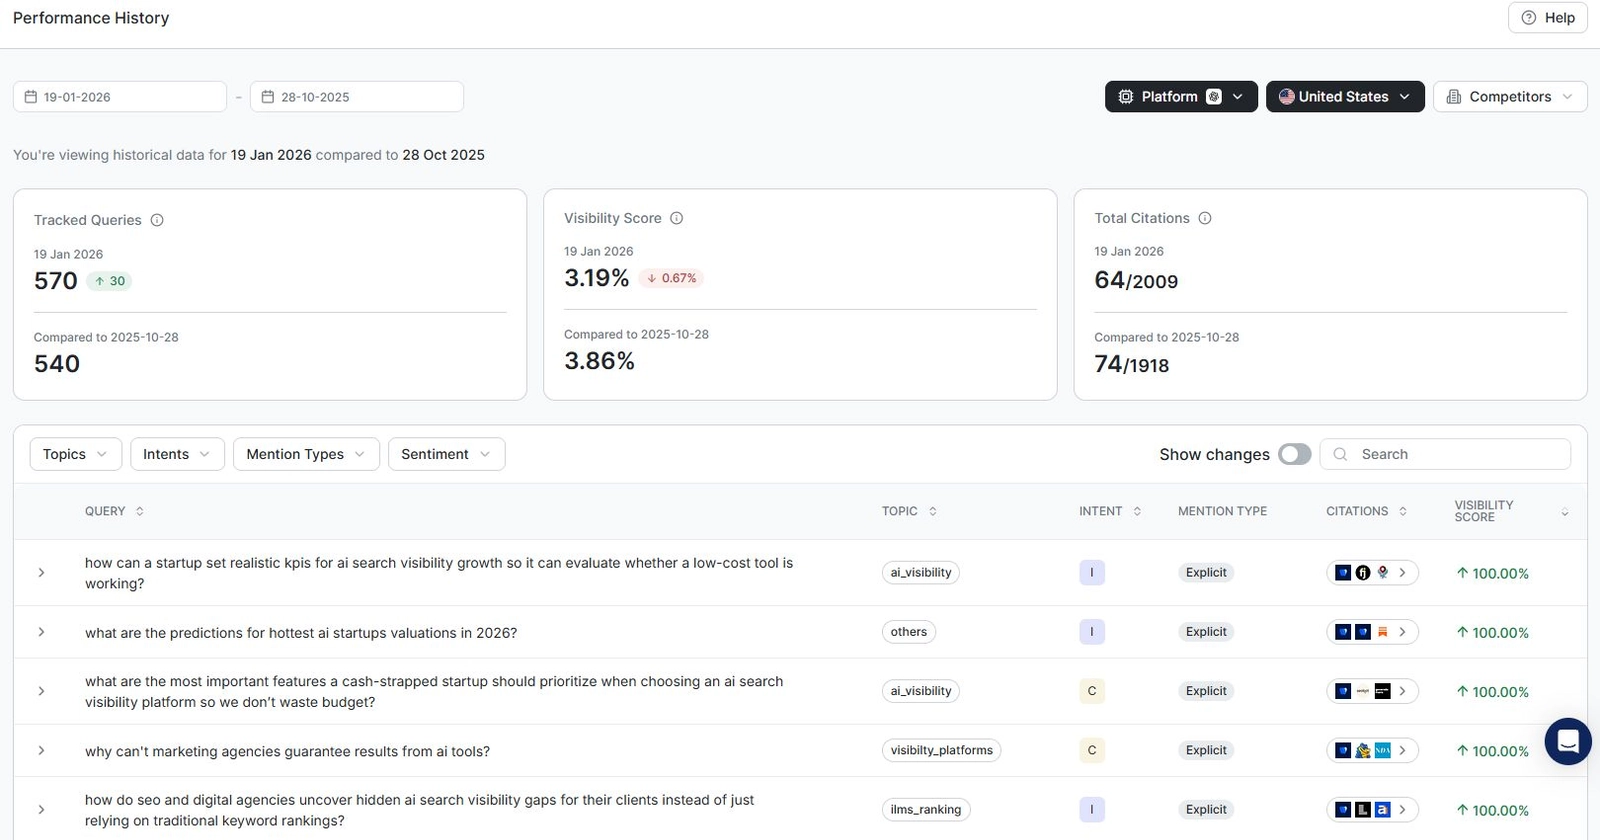Viewport: 1600px width, 840px height.
Task: Click the Tracked Queries info icon
Action: click(x=157, y=220)
